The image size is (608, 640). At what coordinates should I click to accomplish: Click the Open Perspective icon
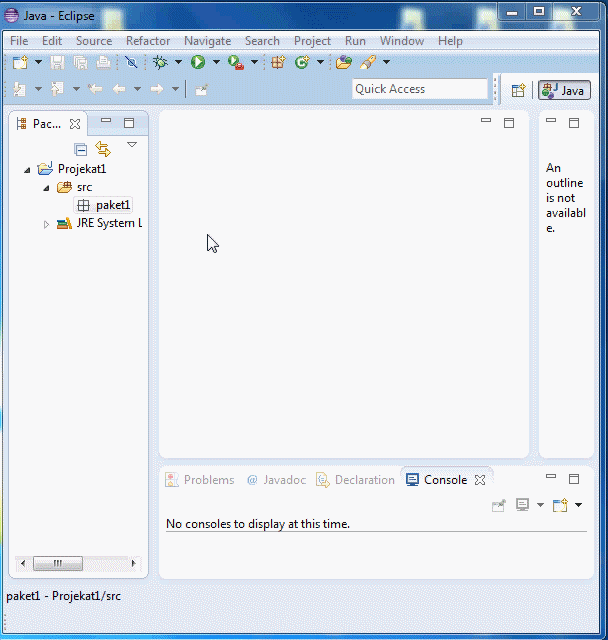coord(518,90)
